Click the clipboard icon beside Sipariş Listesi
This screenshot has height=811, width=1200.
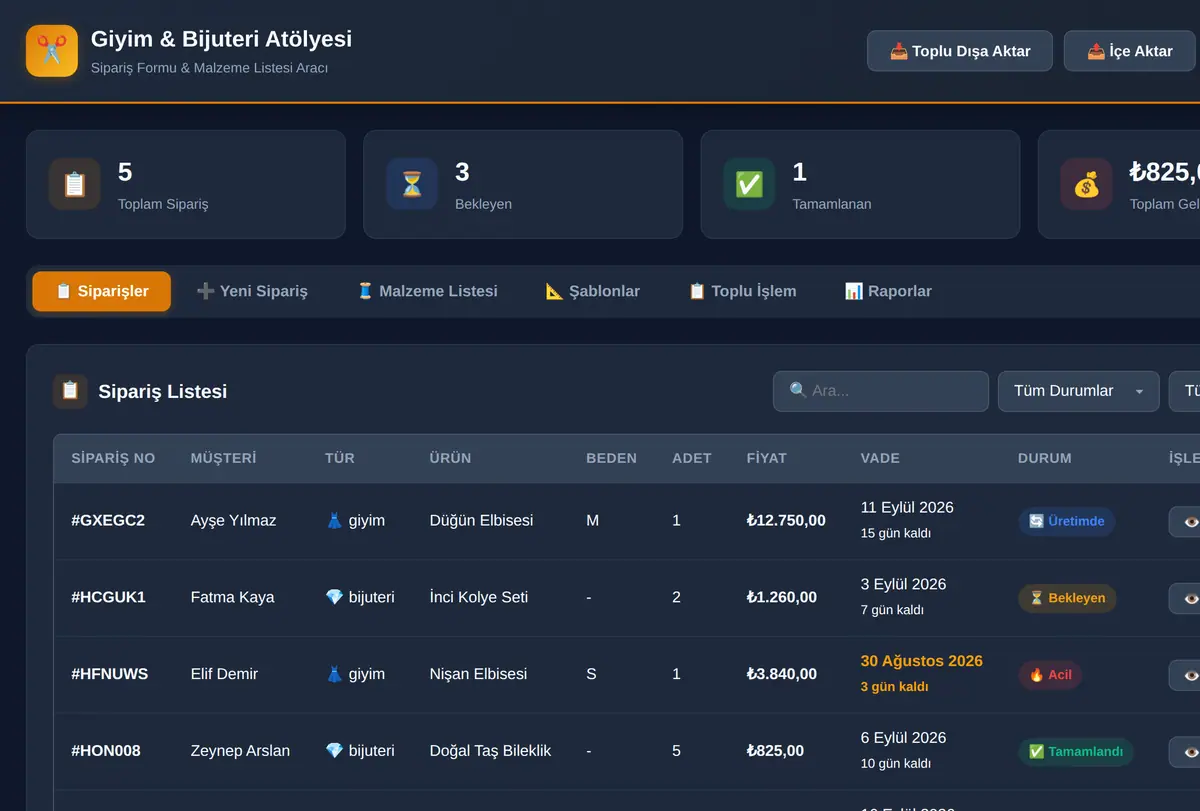click(x=70, y=391)
